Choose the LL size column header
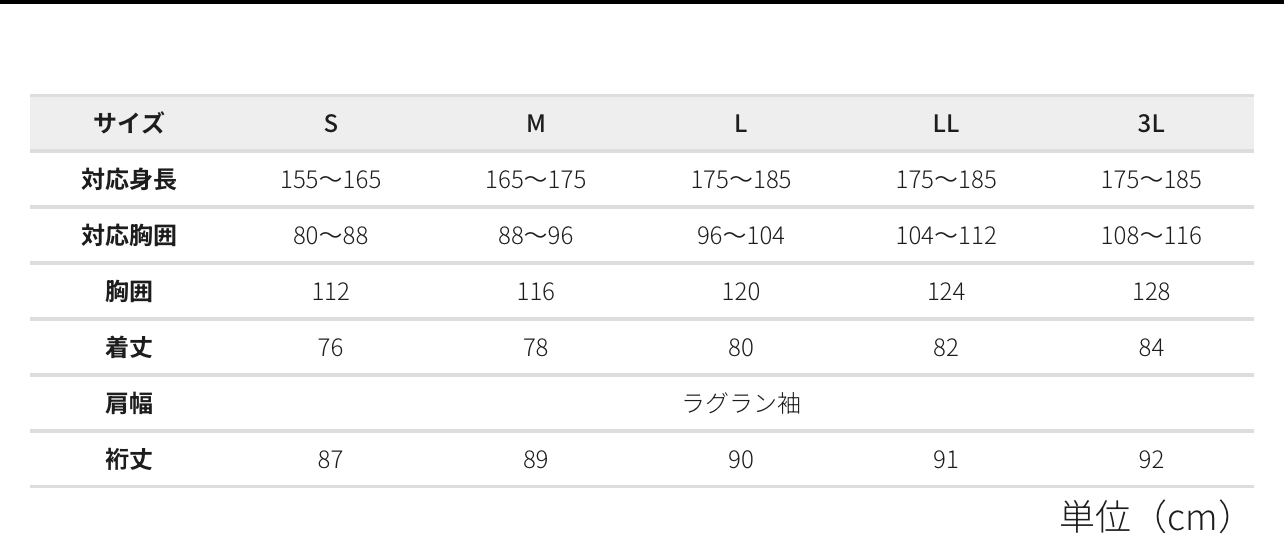This screenshot has height=539, width=1284. [946, 124]
